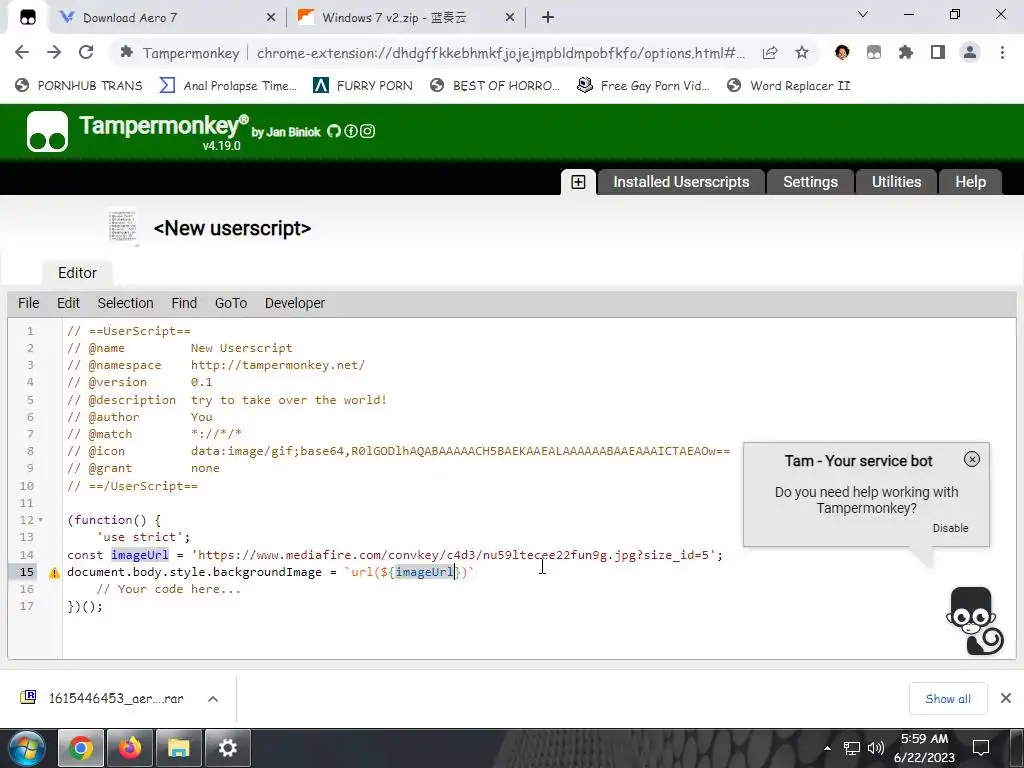
Task: Open the Find menu
Action: (x=184, y=303)
